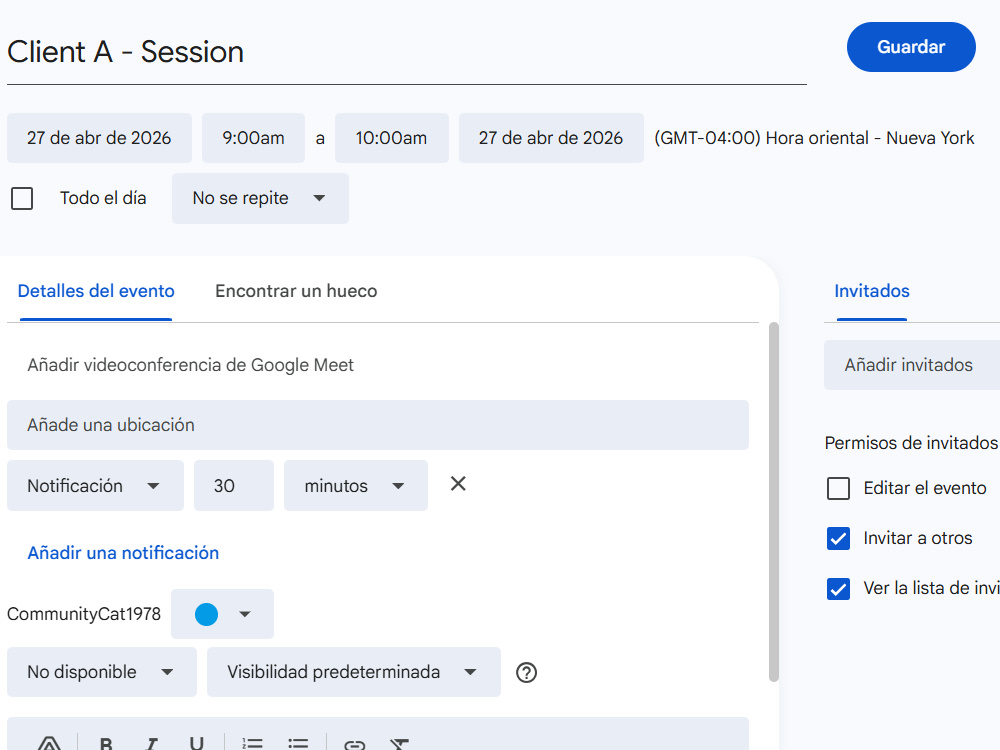The image size is (1000, 750).
Task: Uncheck Invitar a otros permission
Action: [838, 538]
